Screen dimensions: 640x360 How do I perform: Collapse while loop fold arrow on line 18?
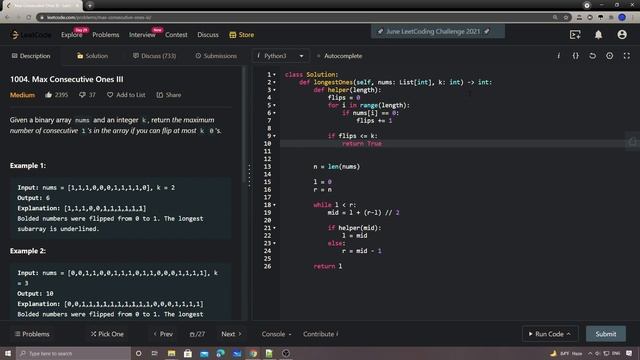coord(274,205)
